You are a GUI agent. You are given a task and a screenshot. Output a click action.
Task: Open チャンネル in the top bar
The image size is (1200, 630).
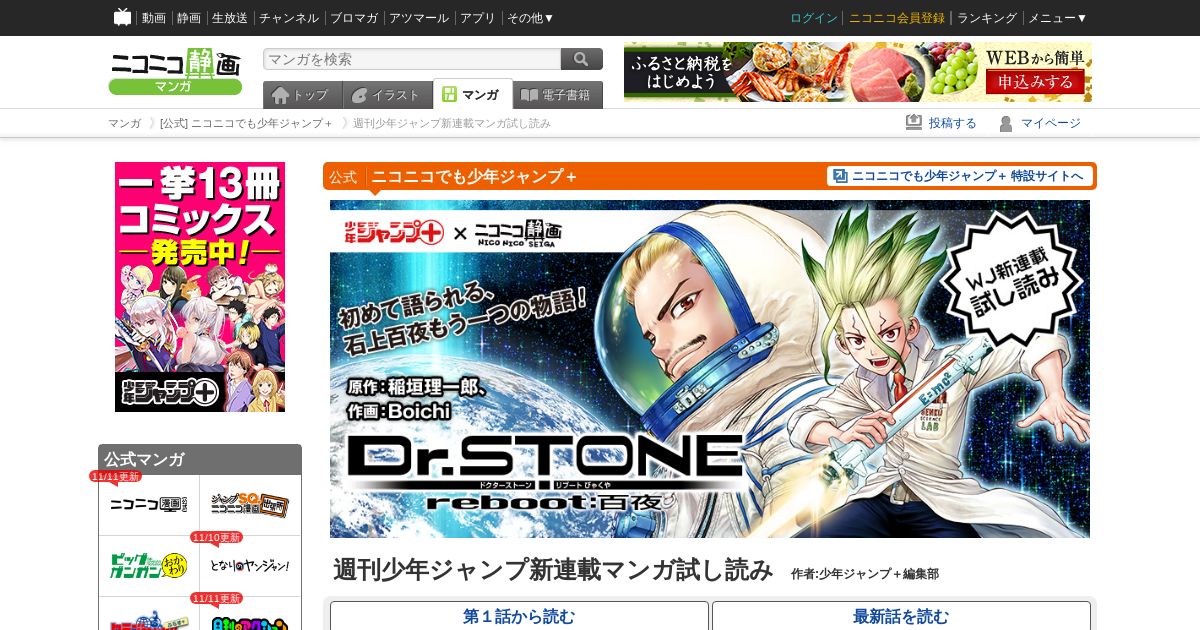coord(289,18)
